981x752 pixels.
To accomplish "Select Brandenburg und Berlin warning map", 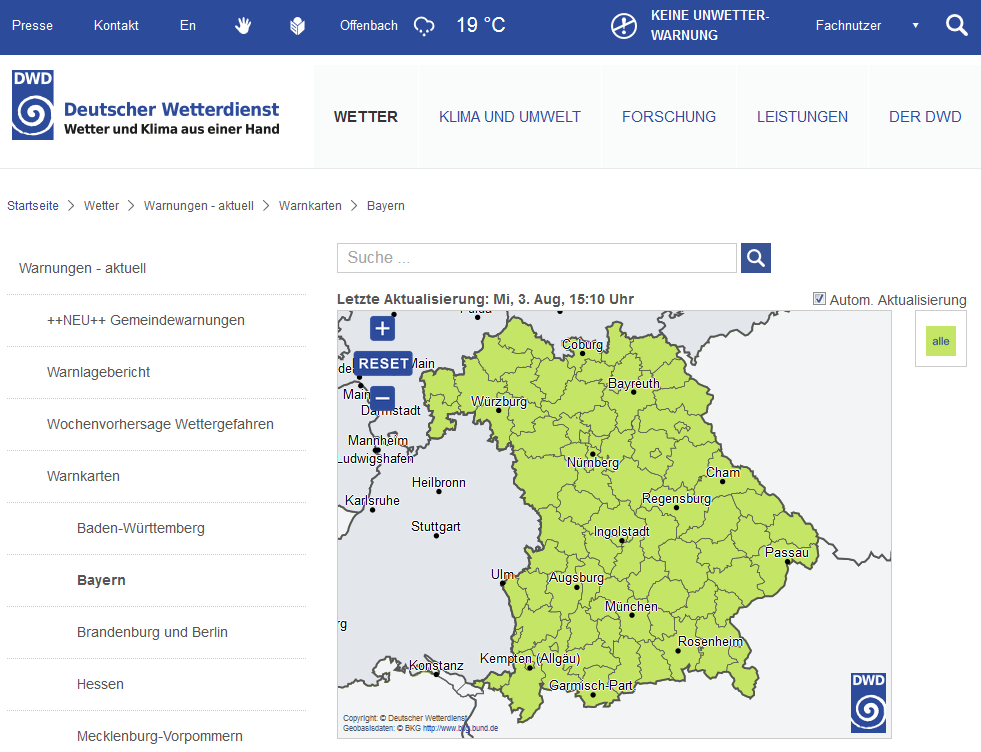I will pos(152,632).
